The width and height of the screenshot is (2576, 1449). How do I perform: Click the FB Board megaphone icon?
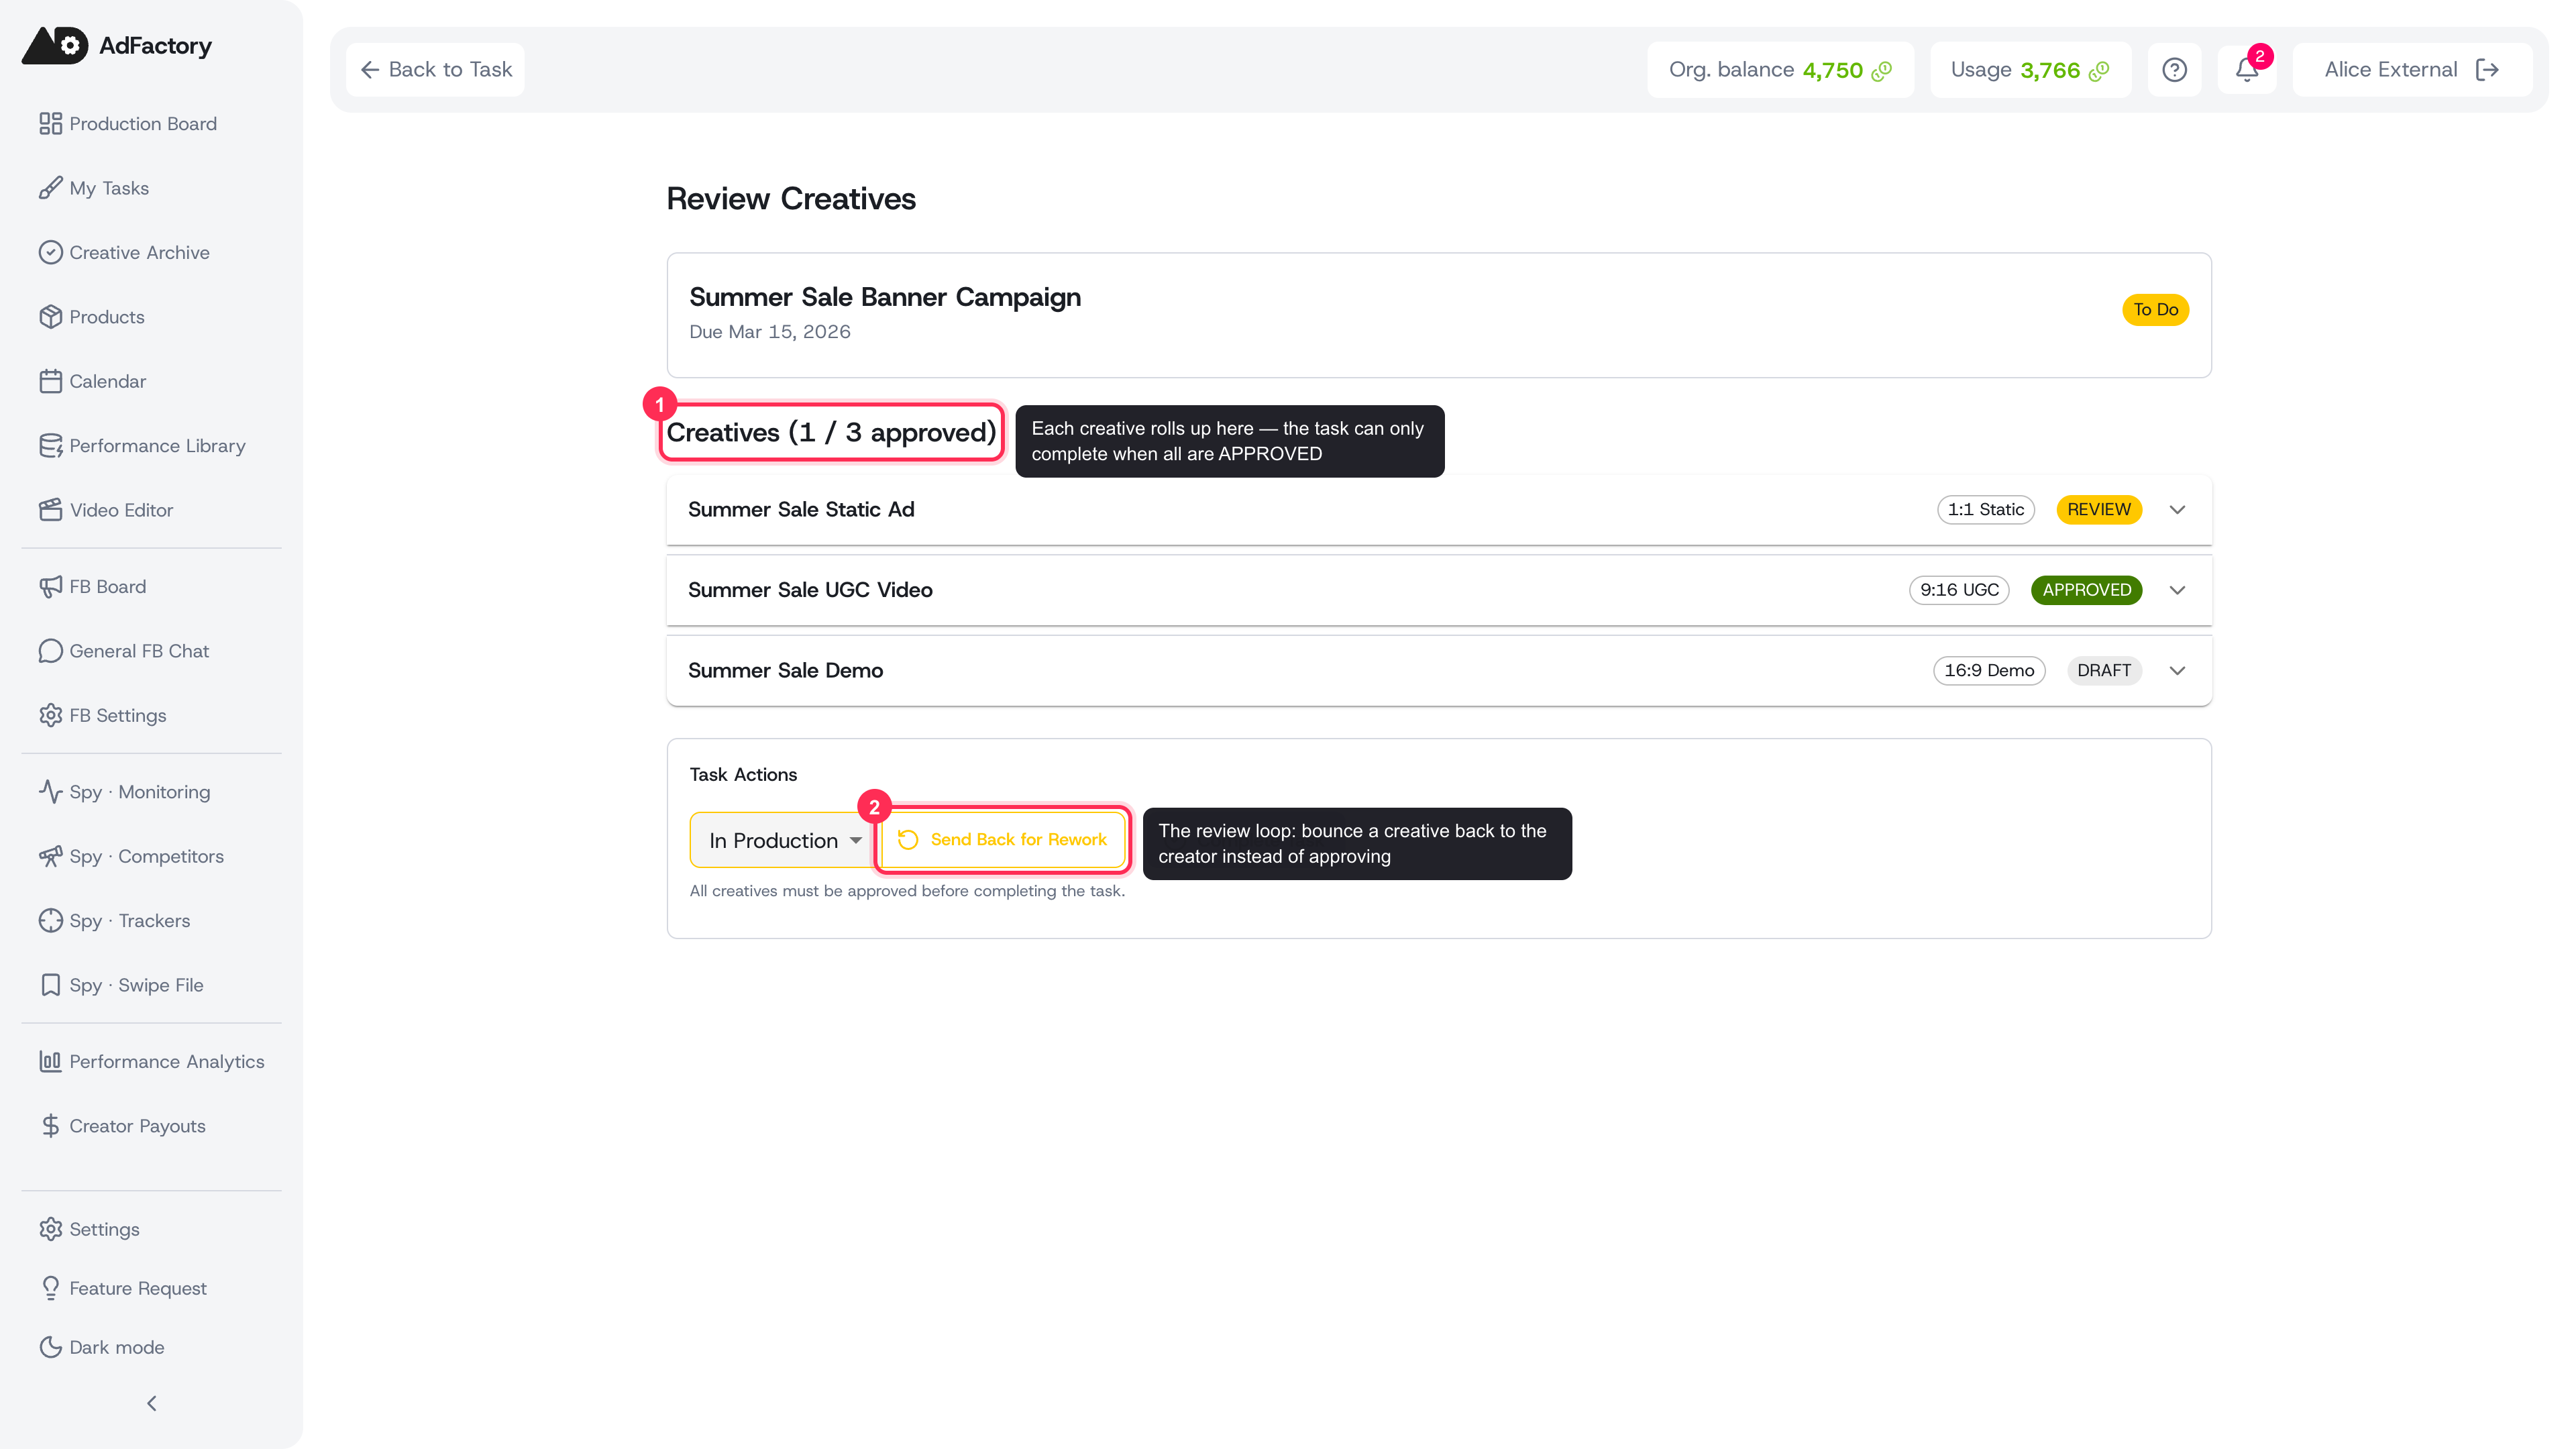50,587
